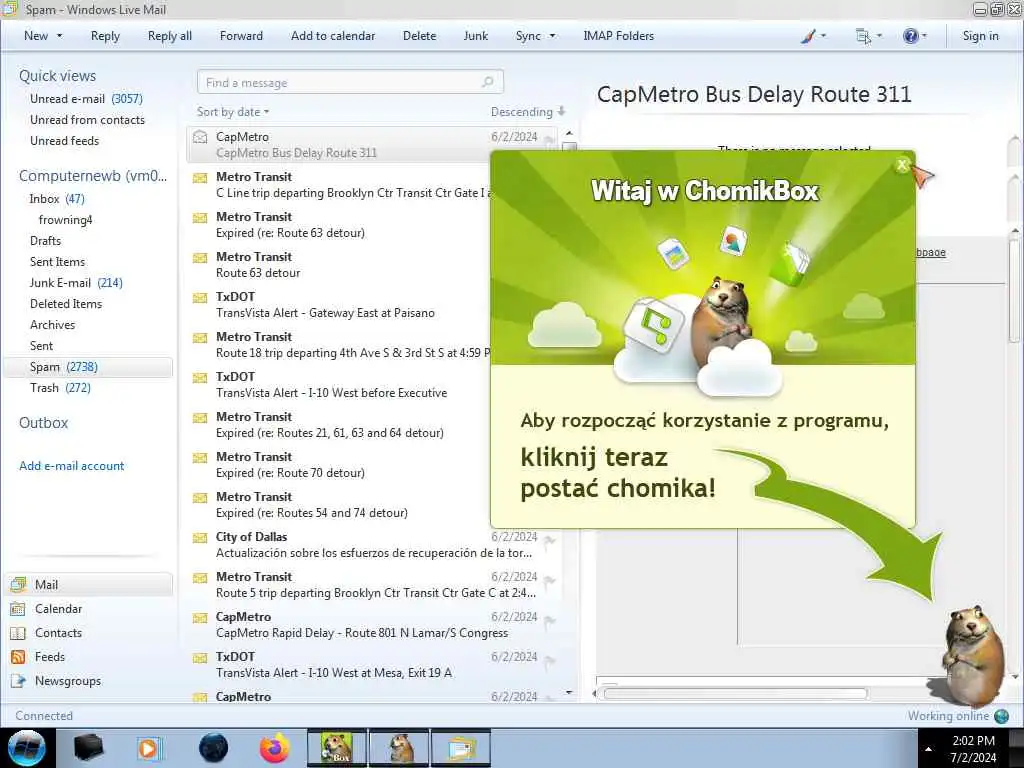The width and height of the screenshot is (1024, 768).
Task: Close the ChomikBox welcome popup
Action: [902, 165]
